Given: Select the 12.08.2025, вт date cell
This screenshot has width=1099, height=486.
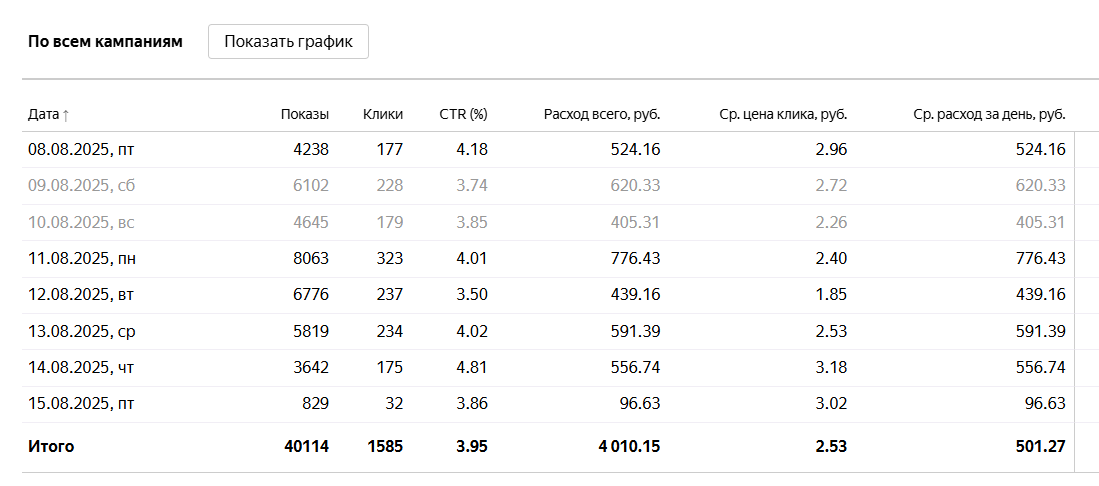Looking at the screenshot, I should (81, 295).
